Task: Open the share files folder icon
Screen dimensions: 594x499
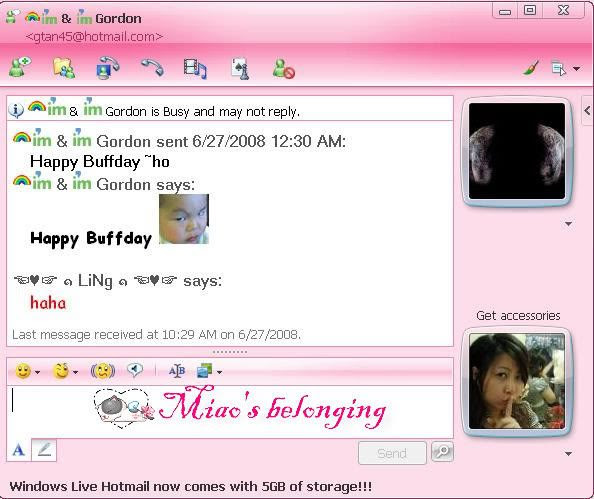Action: coord(63,68)
